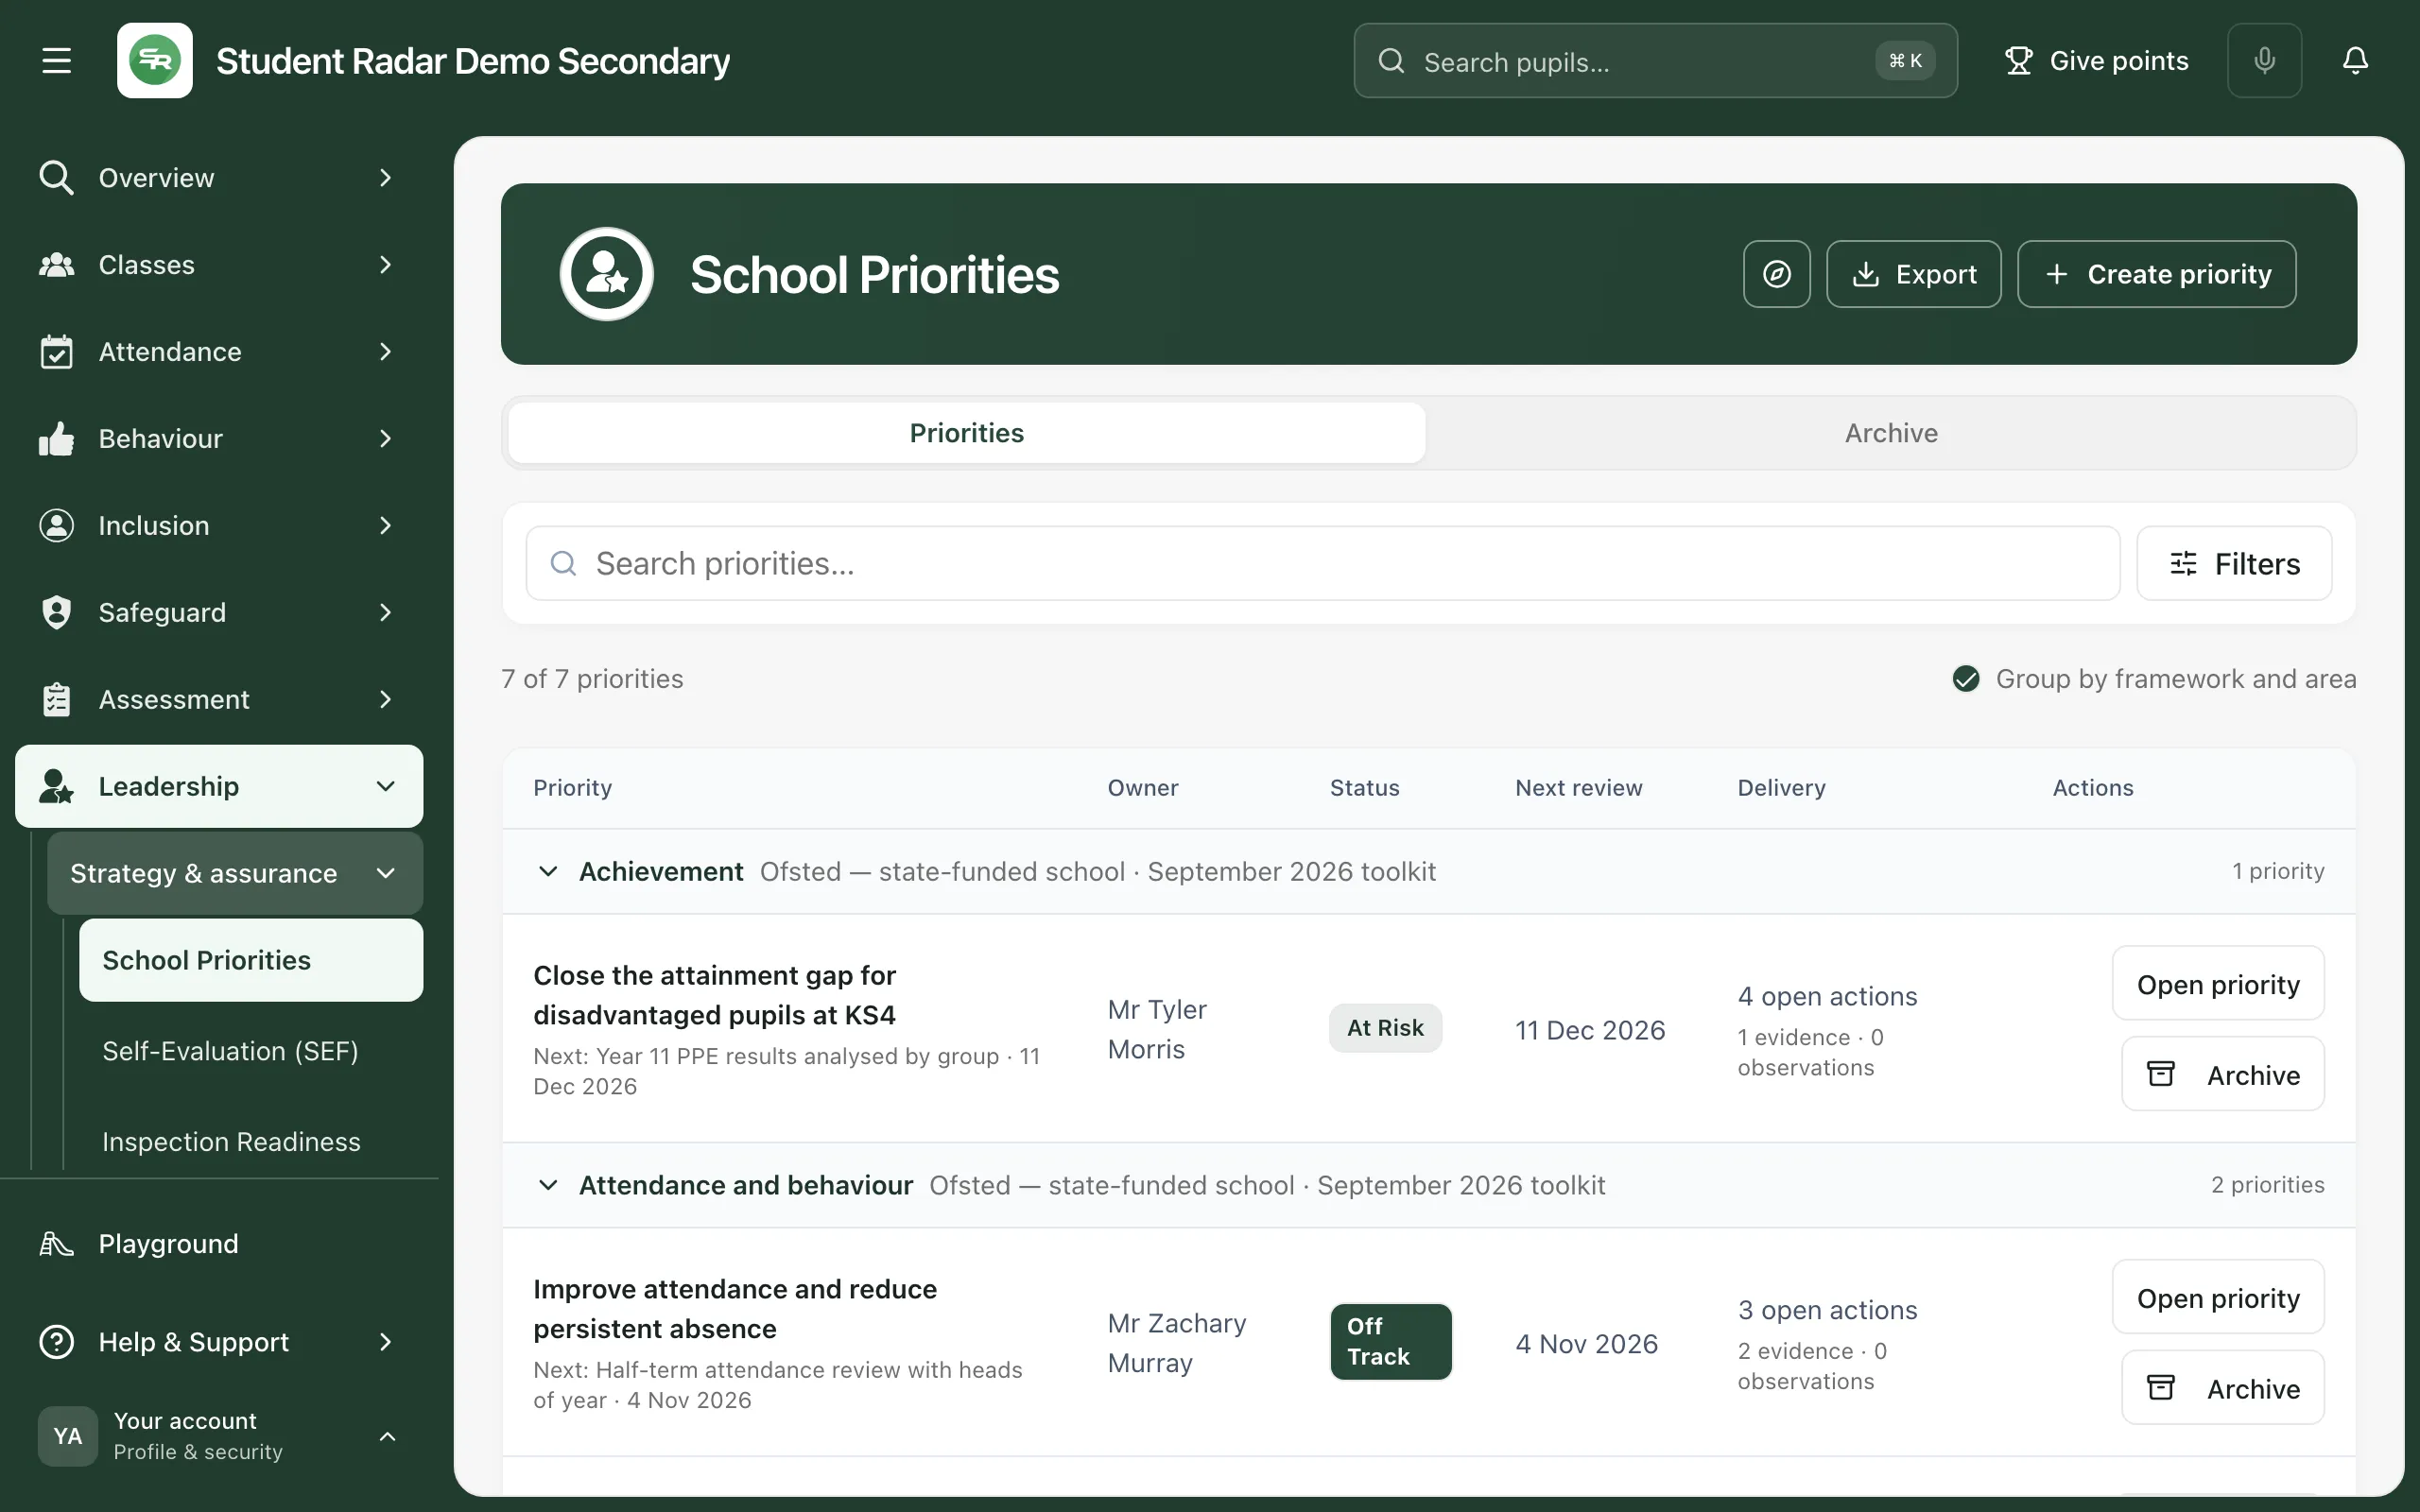Click the Export button
This screenshot has width=2420, height=1512.
1913,274
